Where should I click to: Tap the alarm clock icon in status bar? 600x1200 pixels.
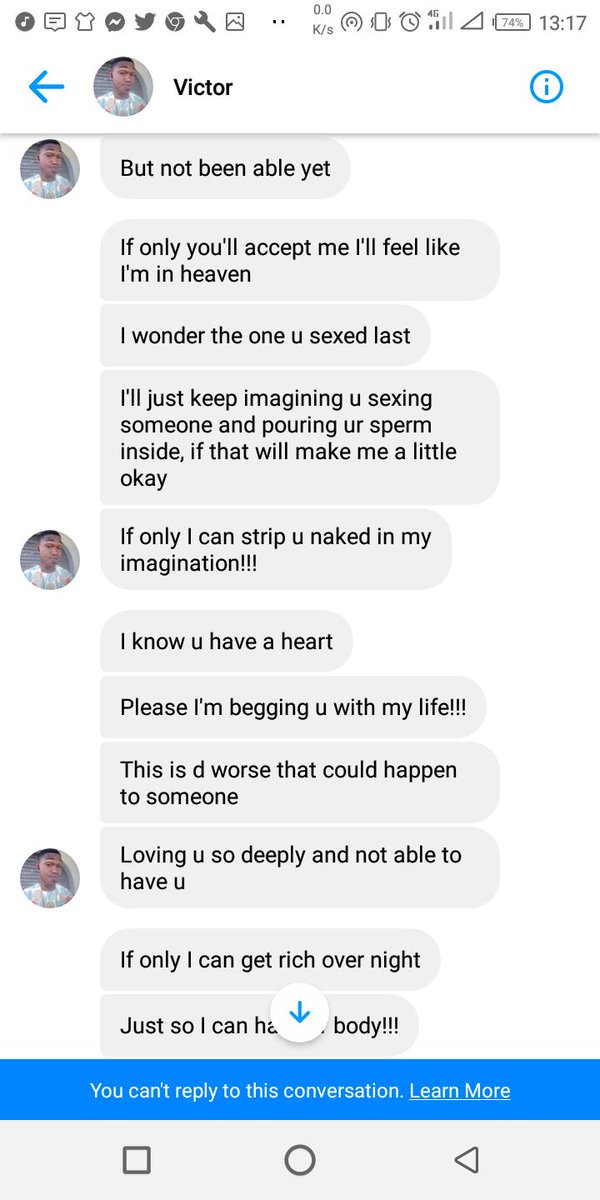[x=410, y=22]
